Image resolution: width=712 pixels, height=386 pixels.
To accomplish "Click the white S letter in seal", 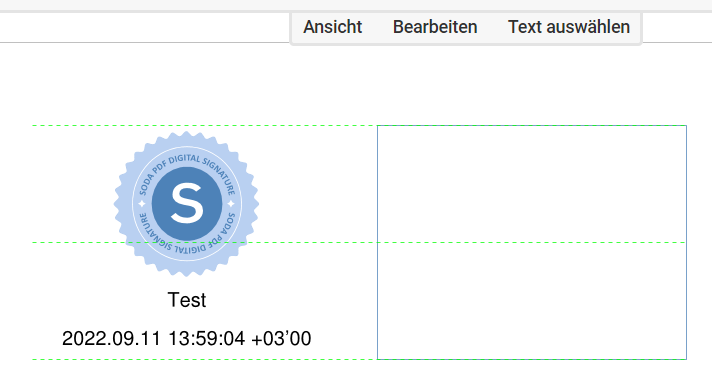I will [x=187, y=203].
